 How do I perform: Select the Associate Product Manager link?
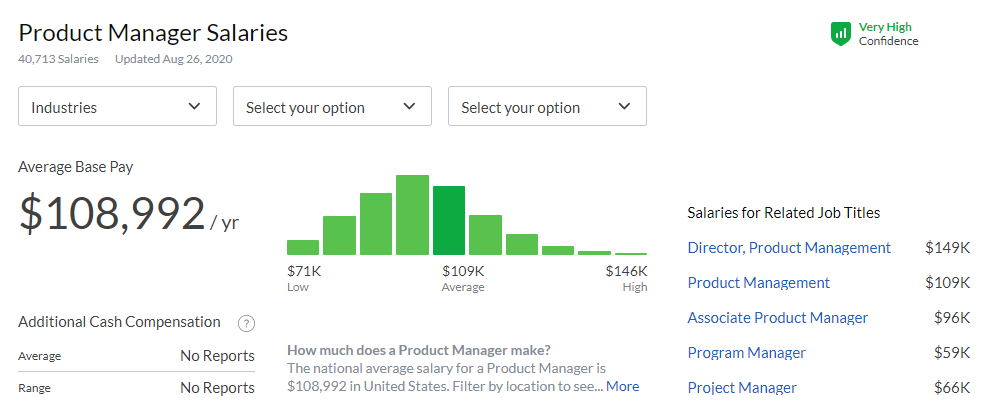778,318
